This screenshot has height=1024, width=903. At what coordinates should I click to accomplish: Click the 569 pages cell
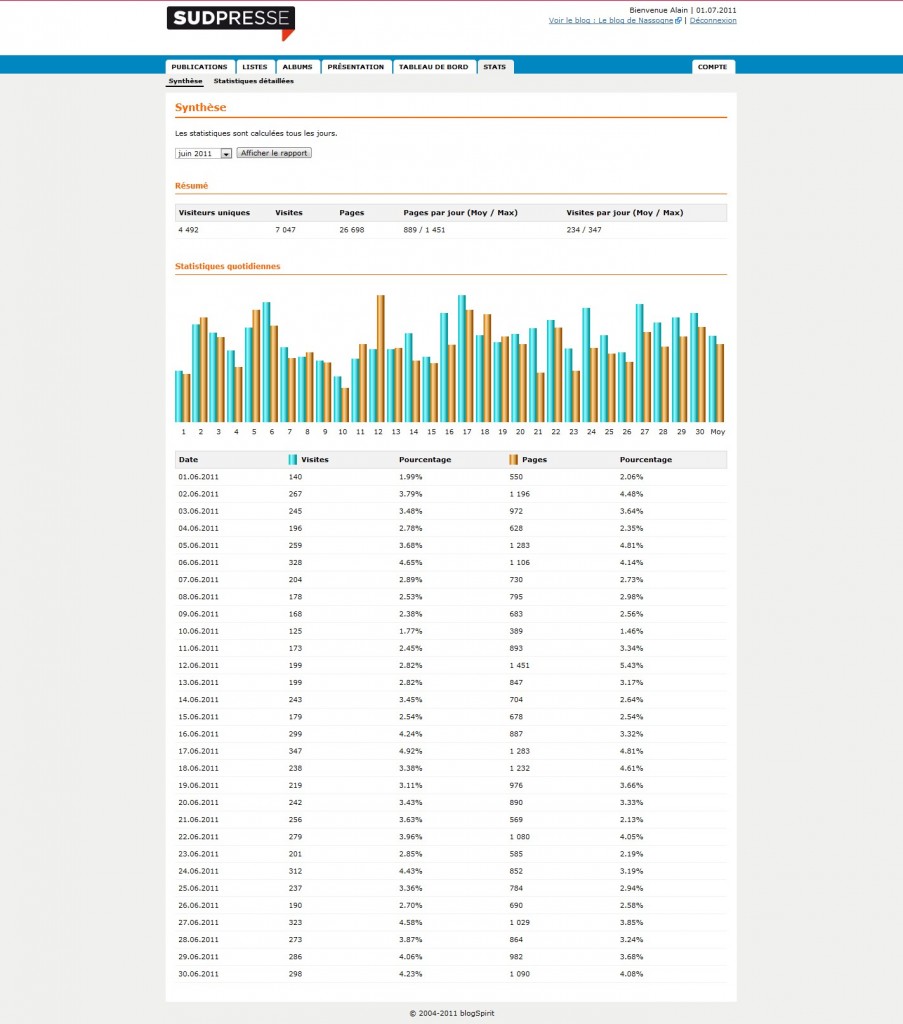coord(516,820)
